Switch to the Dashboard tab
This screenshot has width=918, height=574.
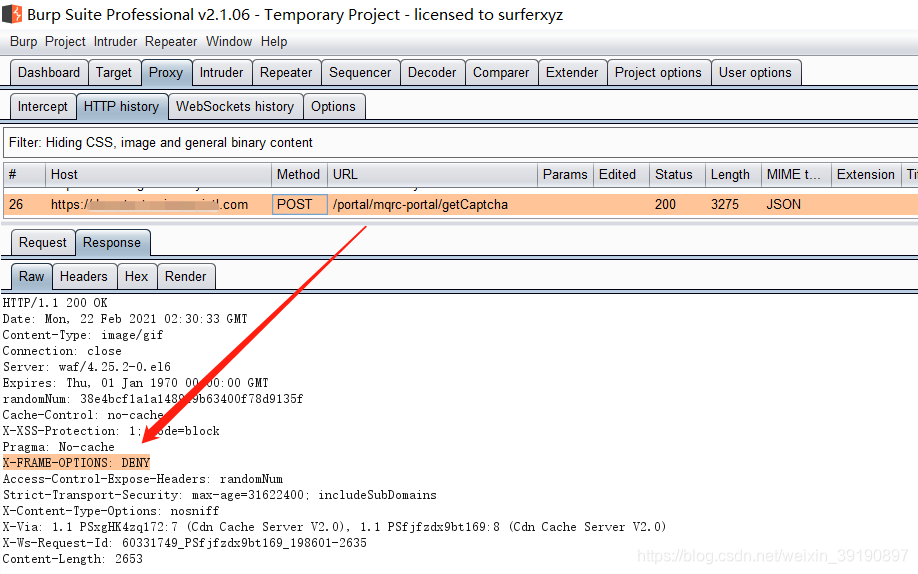(49, 73)
